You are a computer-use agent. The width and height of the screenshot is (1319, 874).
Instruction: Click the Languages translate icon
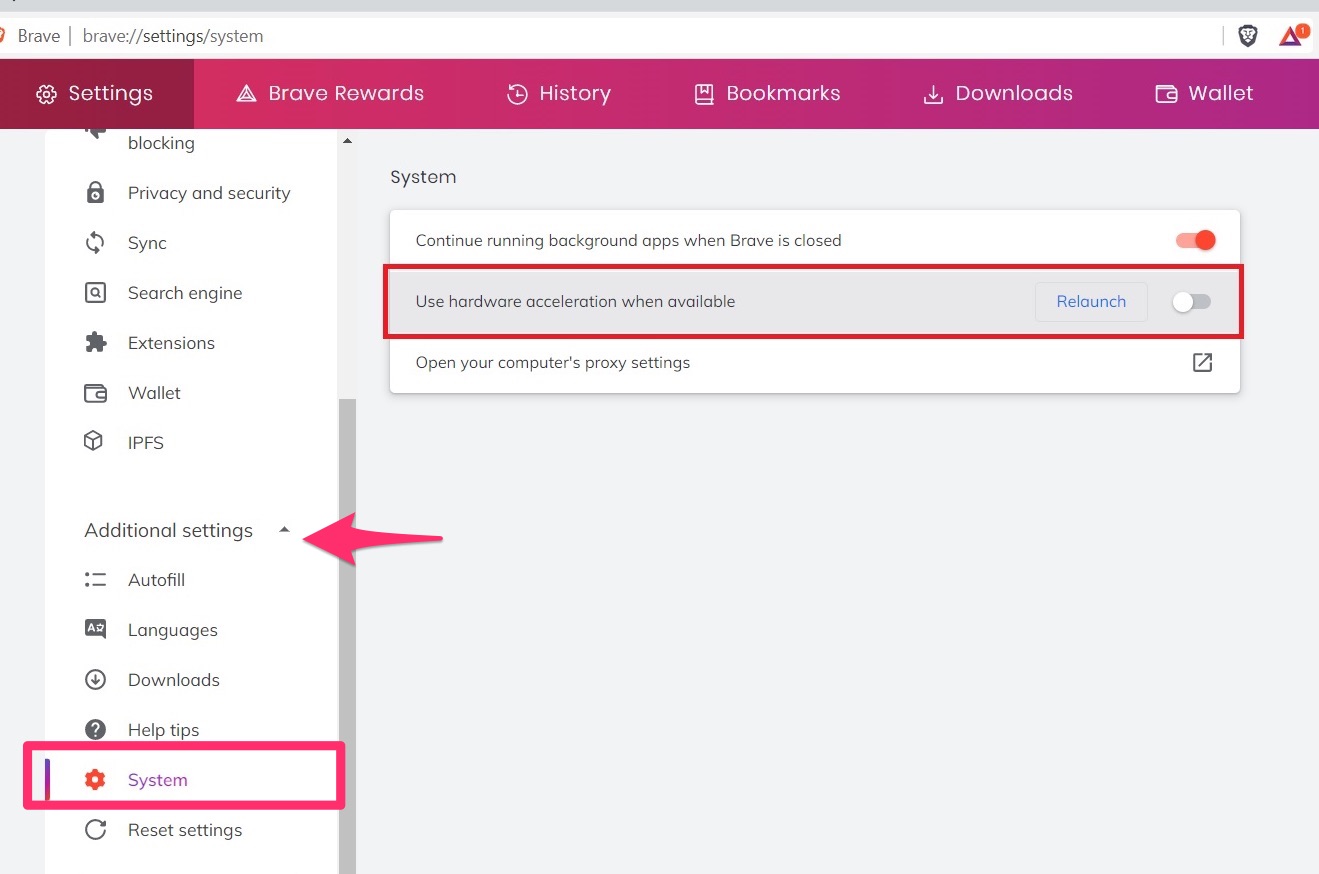coord(95,630)
